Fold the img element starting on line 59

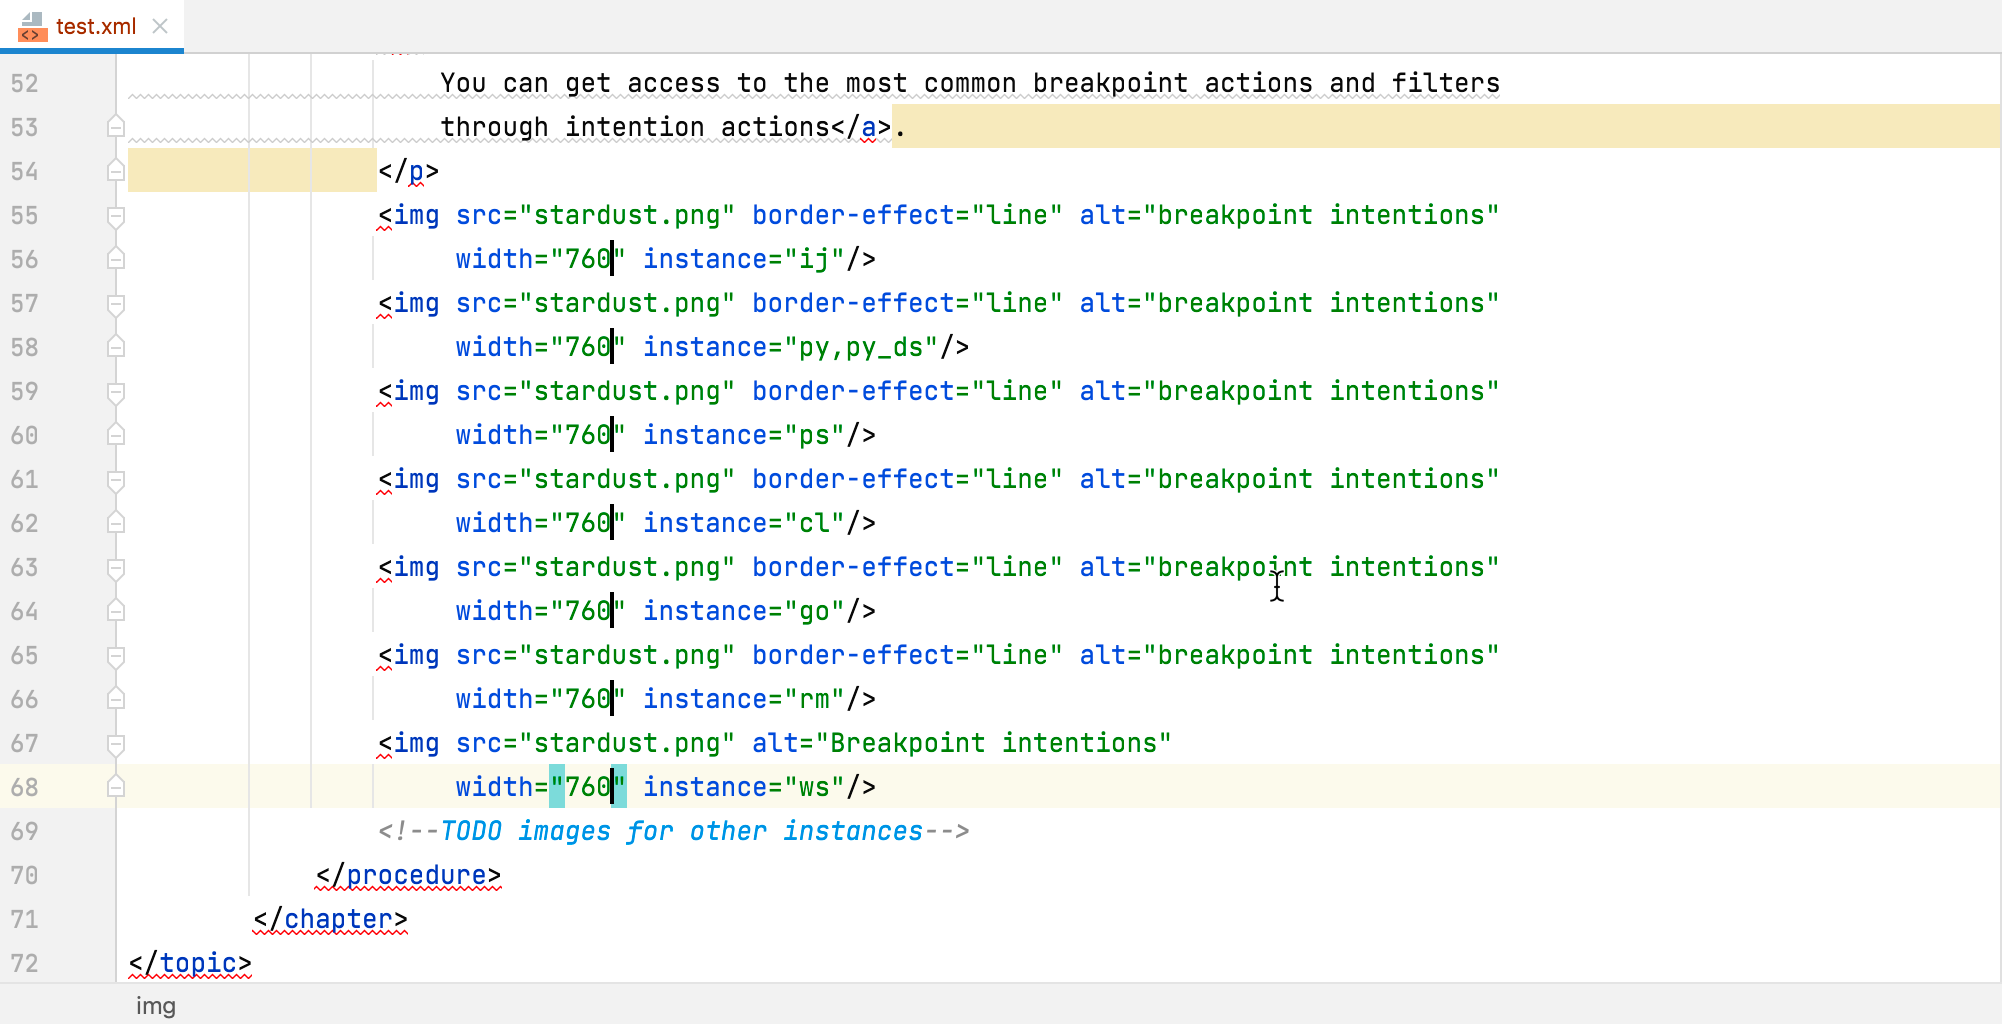click(116, 392)
